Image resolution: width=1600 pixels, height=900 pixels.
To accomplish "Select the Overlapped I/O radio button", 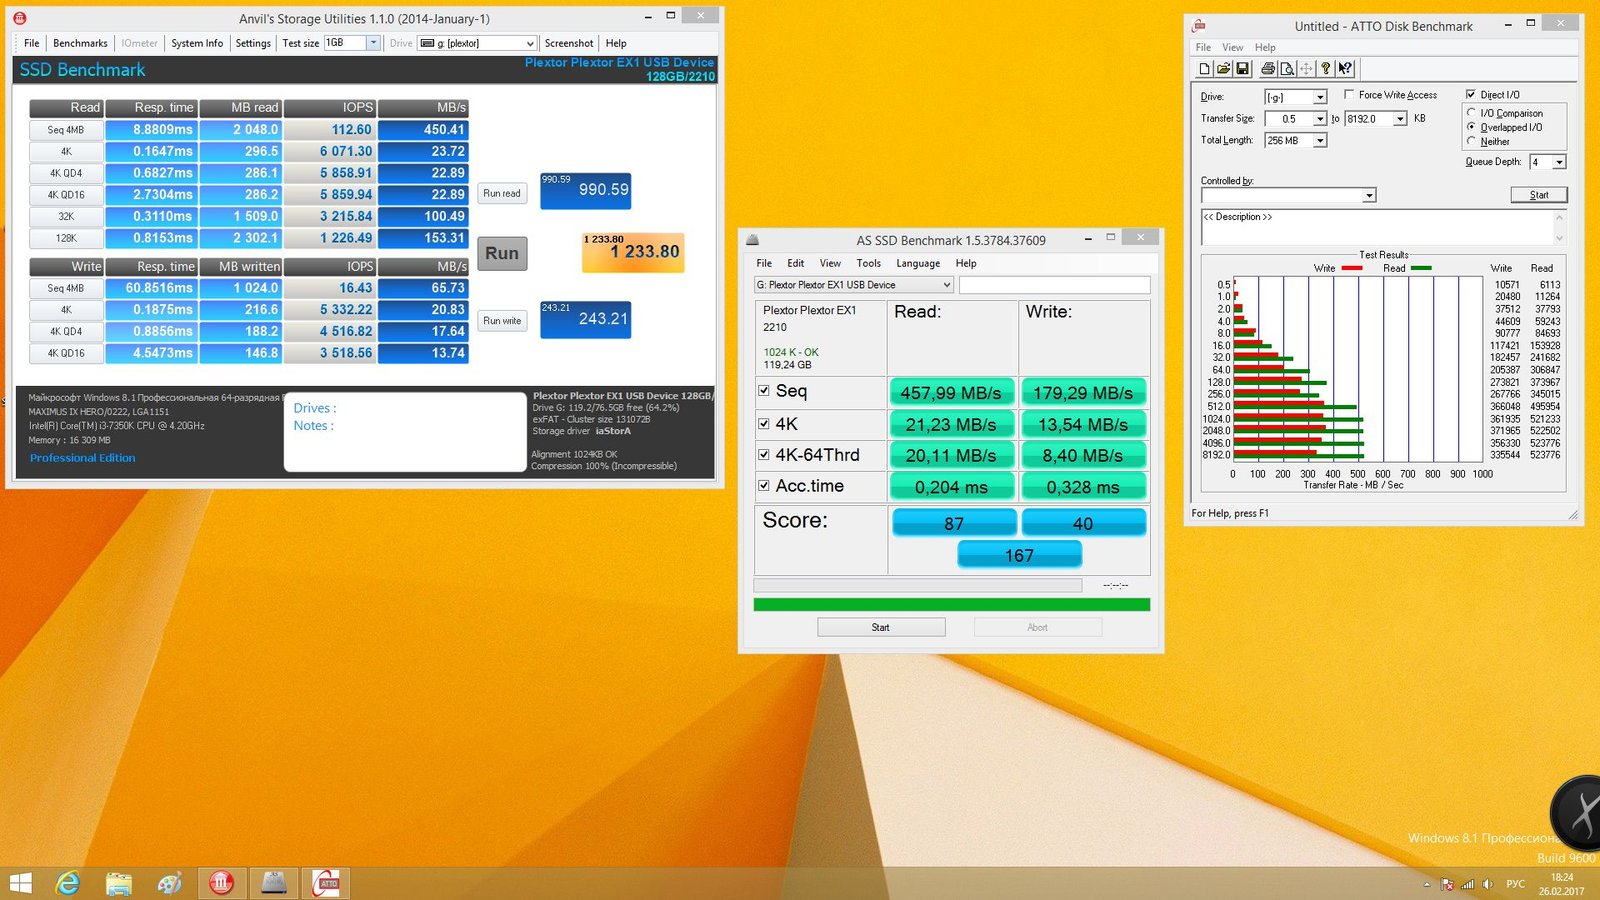I will pos(1471,127).
